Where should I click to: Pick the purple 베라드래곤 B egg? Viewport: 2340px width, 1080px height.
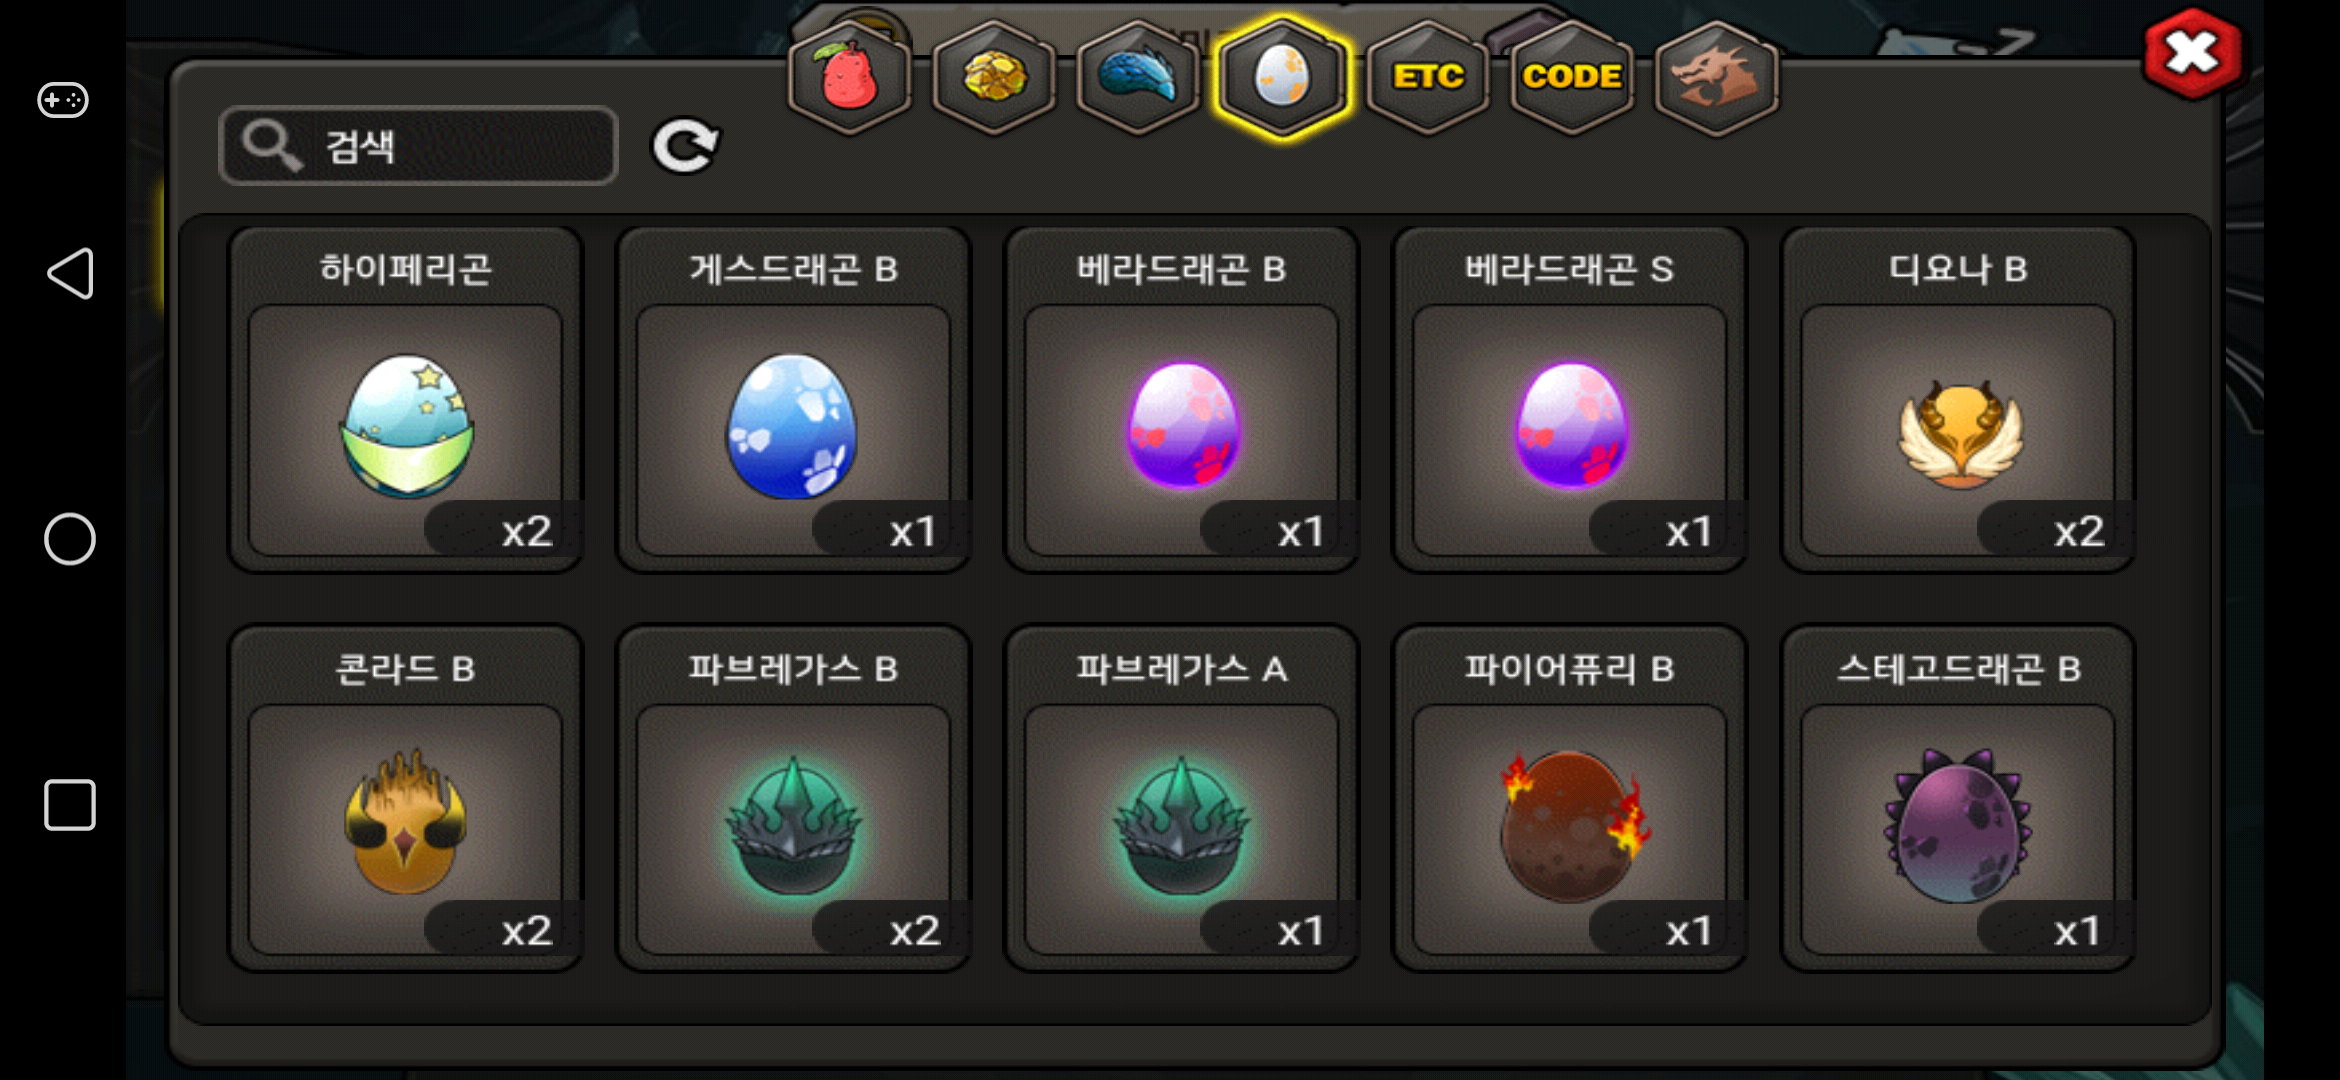1181,400
